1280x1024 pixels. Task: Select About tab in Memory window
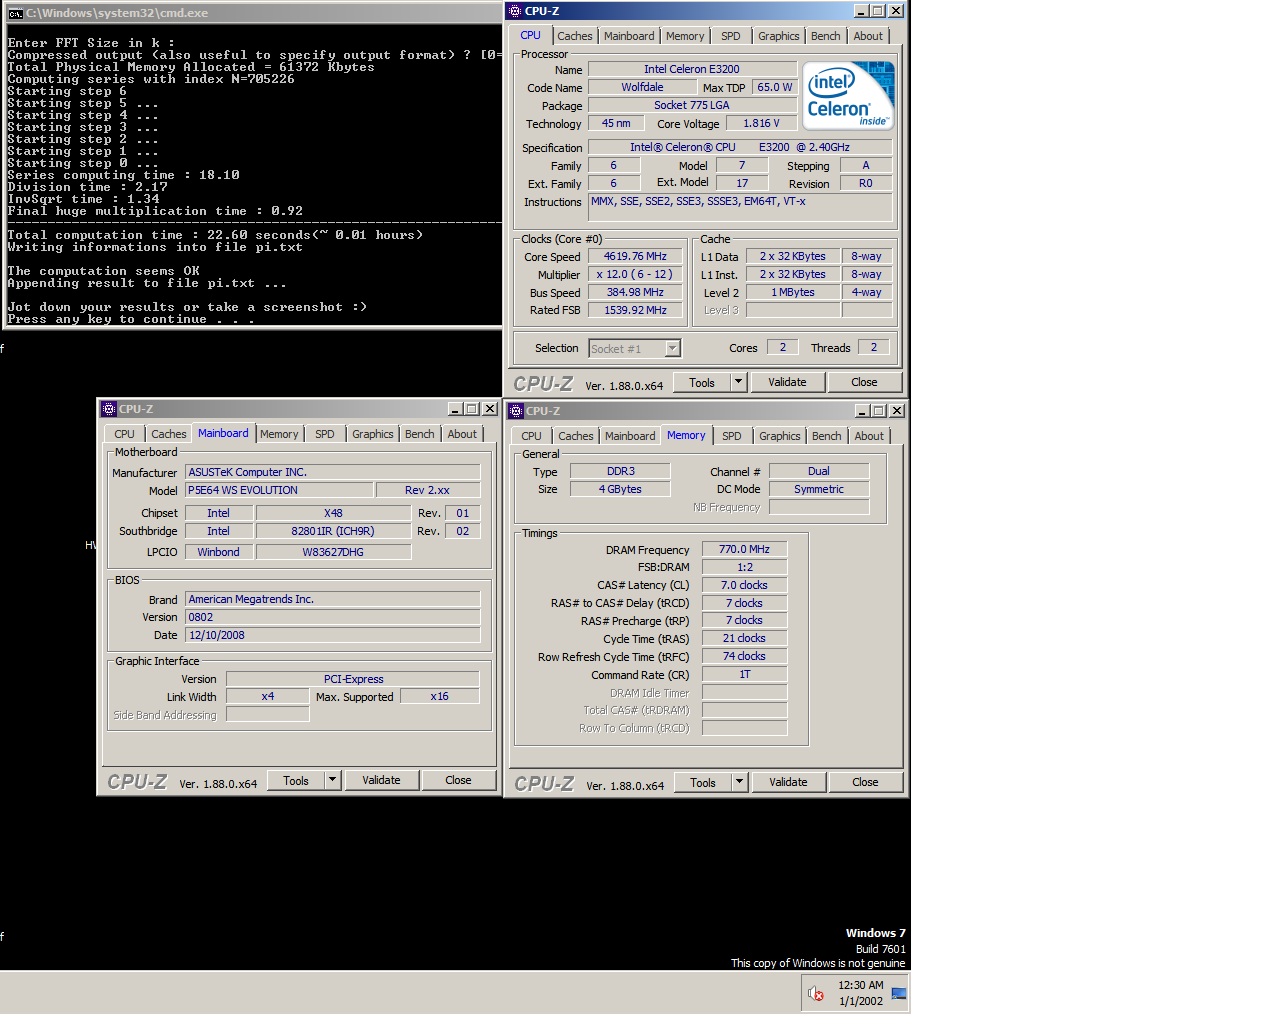click(869, 436)
